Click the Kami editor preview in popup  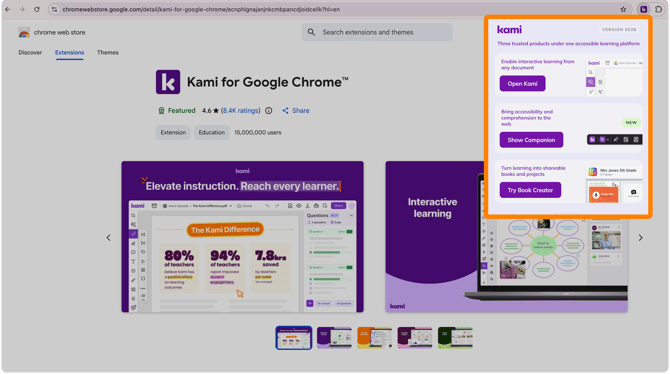614,77
